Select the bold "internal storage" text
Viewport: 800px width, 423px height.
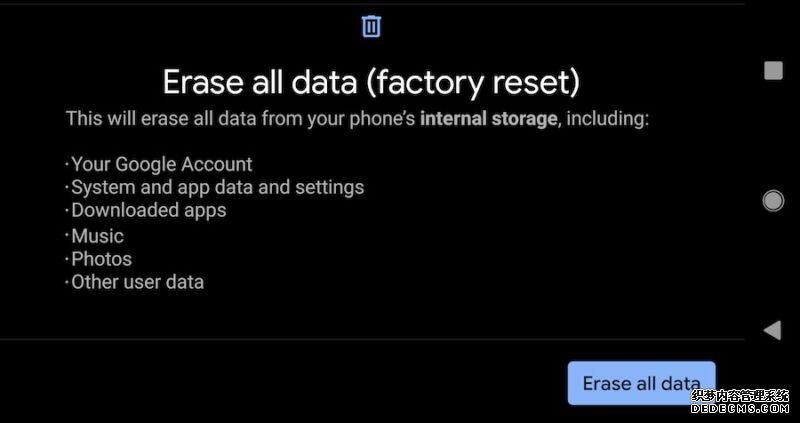click(488, 118)
